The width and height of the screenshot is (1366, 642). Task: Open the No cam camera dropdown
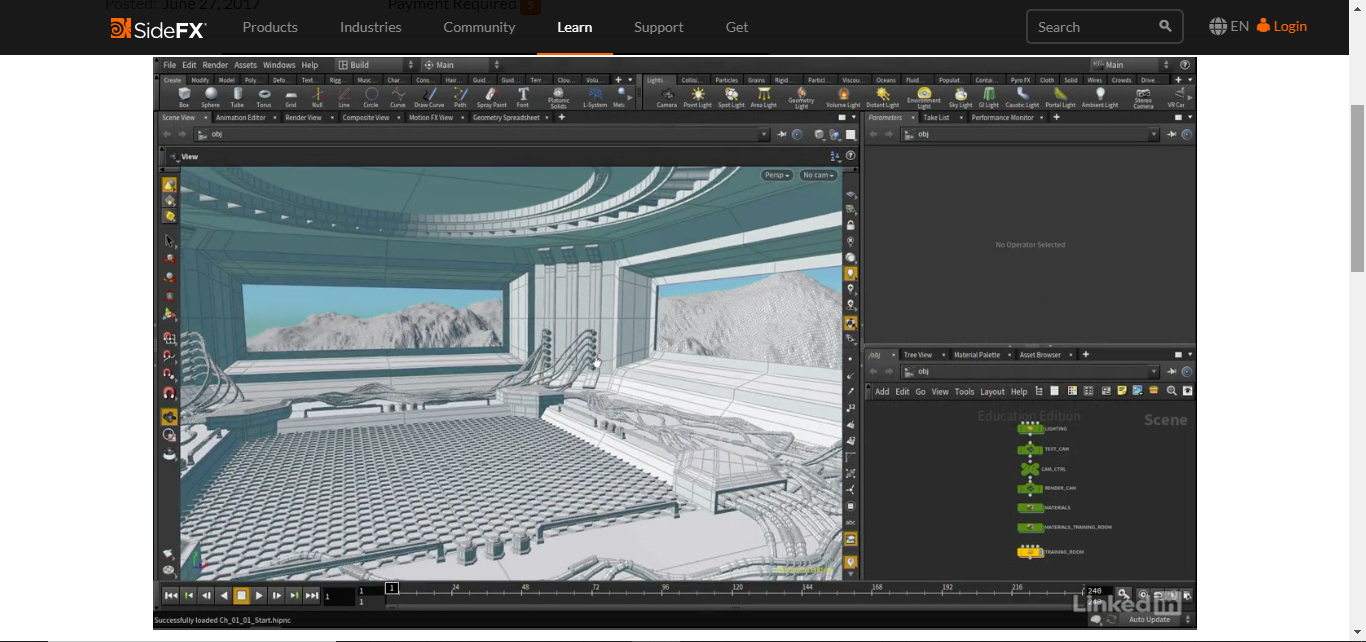(818, 175)
